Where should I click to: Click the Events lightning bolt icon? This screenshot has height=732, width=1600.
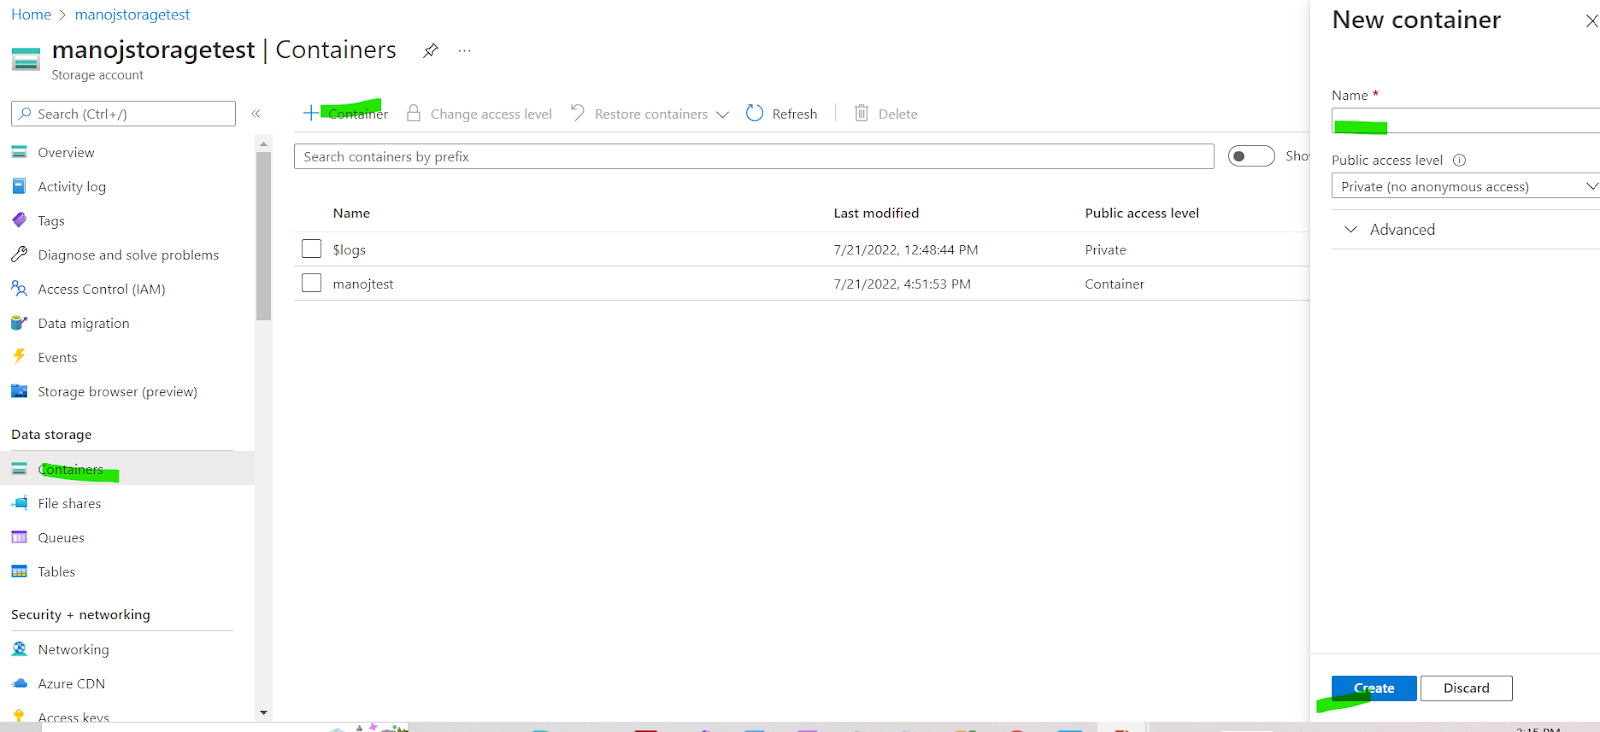tap(19, 356)
